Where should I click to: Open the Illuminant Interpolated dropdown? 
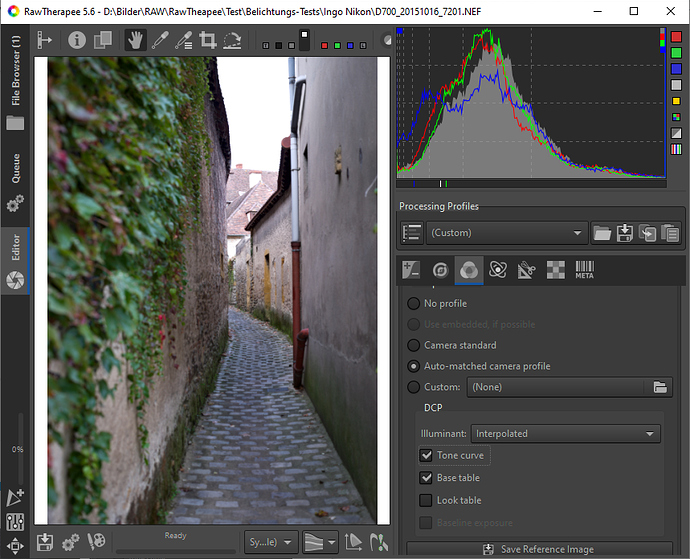(x=565, y=434)
